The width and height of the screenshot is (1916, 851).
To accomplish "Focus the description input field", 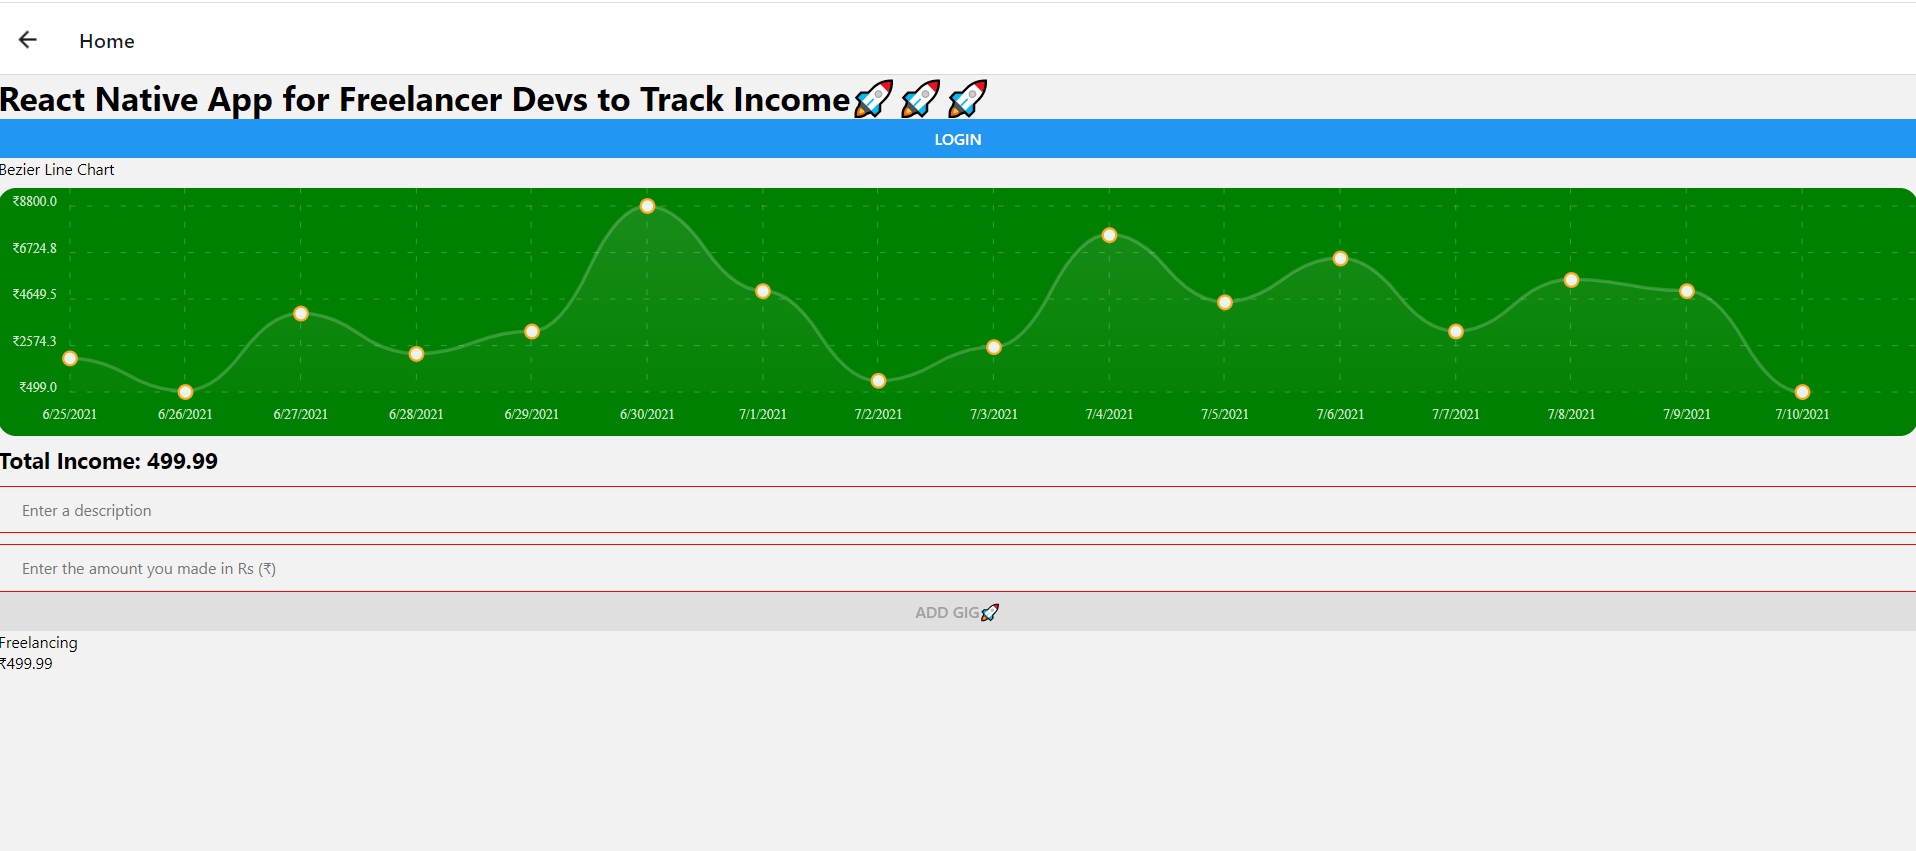I will point(957,510).
